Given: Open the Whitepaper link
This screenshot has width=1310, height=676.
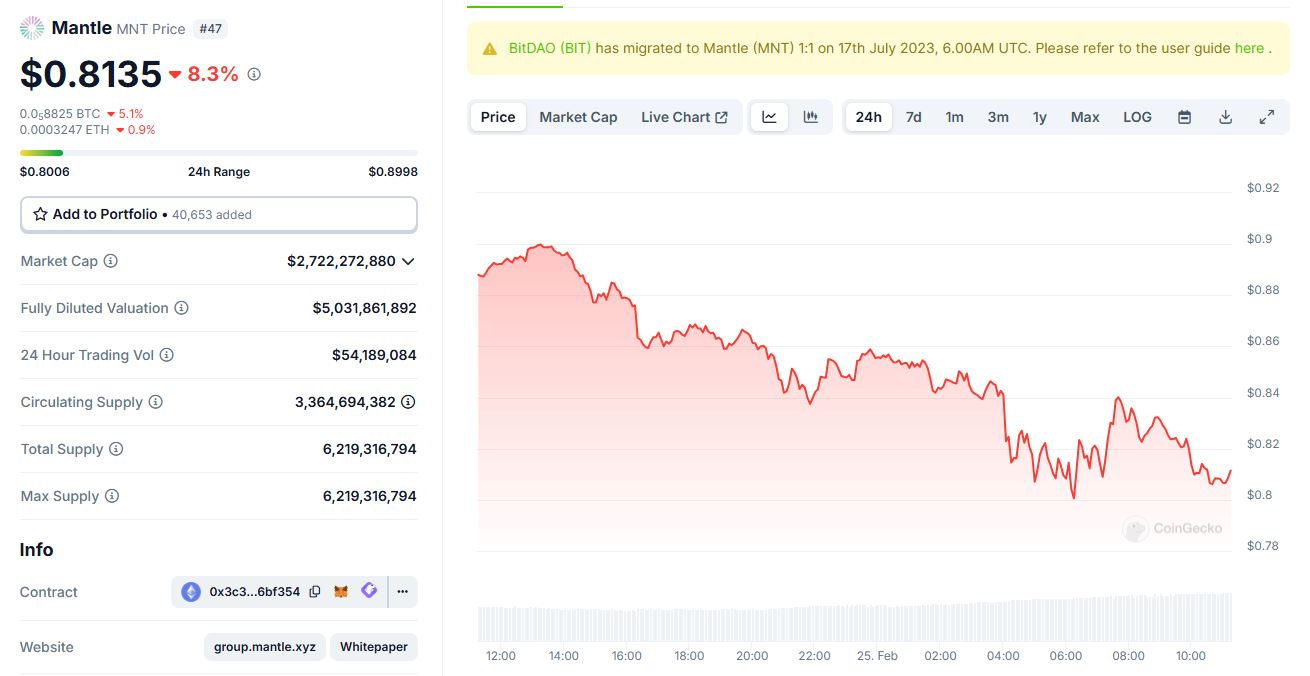Looking at the screenshot, I should coord(373,647).
